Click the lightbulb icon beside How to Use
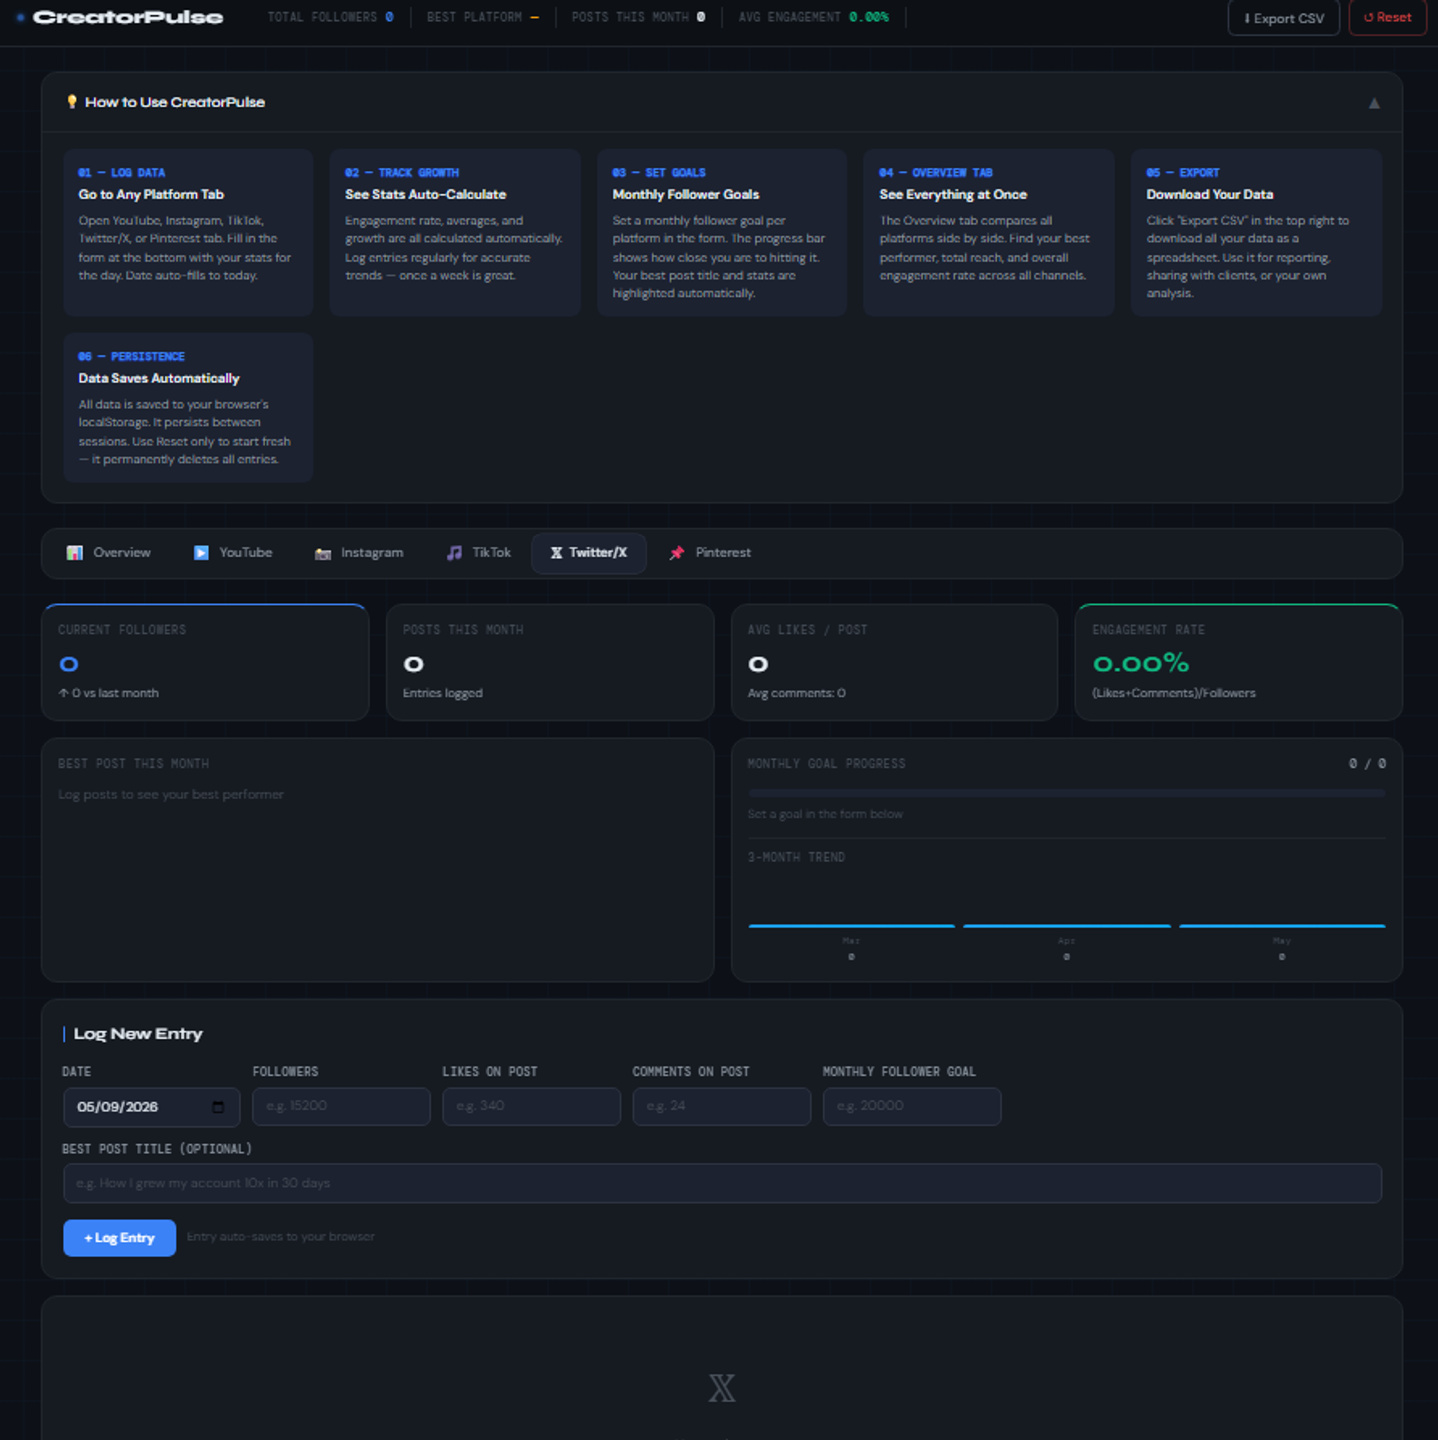This screenshot has height=1440, width=1438. (72, 102)
